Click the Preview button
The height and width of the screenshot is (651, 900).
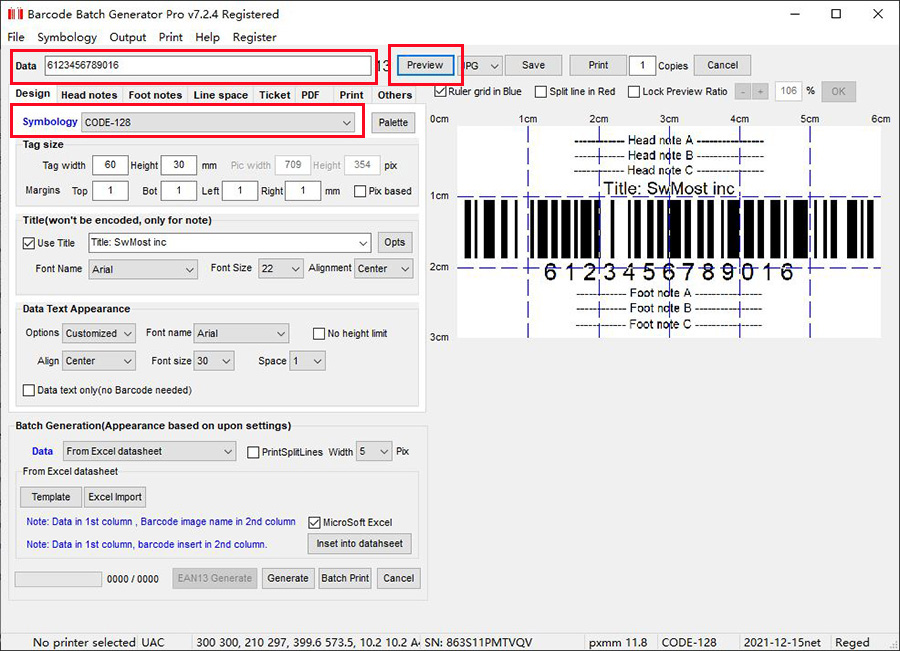tap(425, 65)
